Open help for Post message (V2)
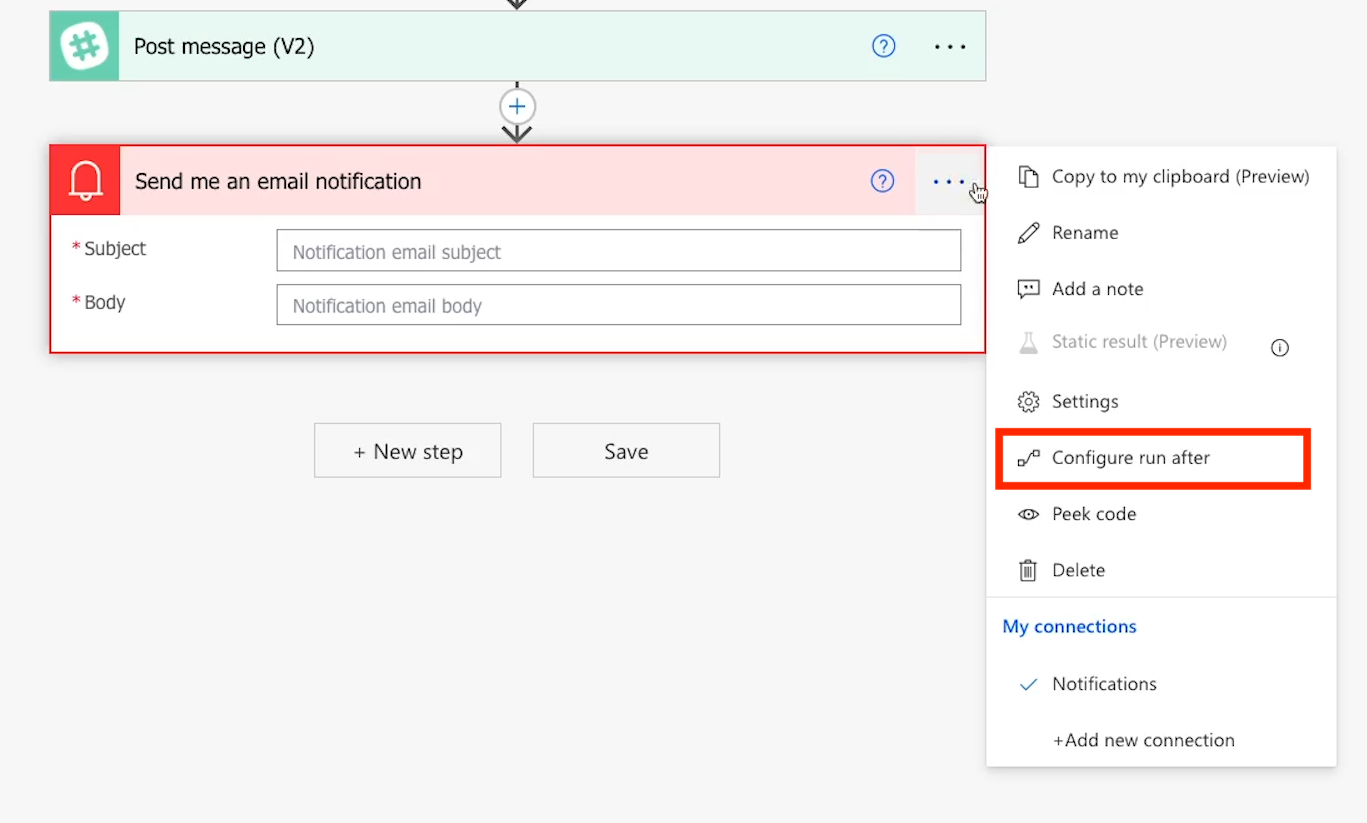This screenshot has width=1367, height=823. click(x=884, y=46)
